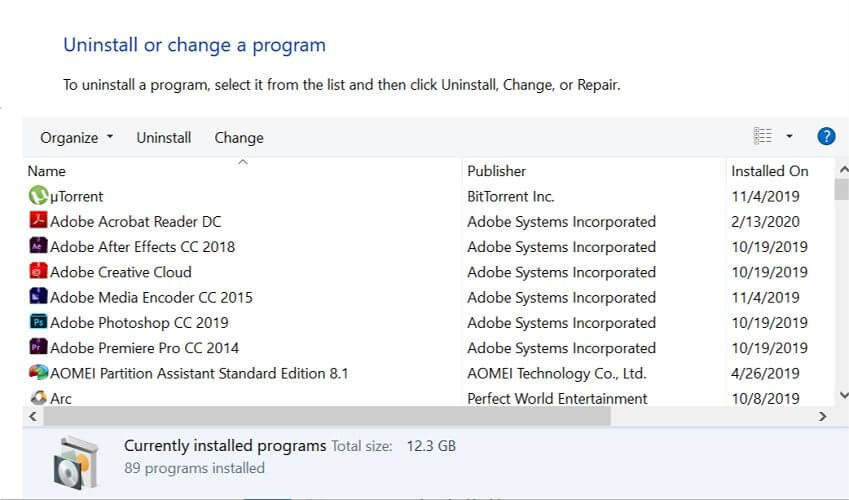The width and height of the screenshot is (849, 500).
Task: Open the Organize dropdown menu
Action: pos(76,138)
